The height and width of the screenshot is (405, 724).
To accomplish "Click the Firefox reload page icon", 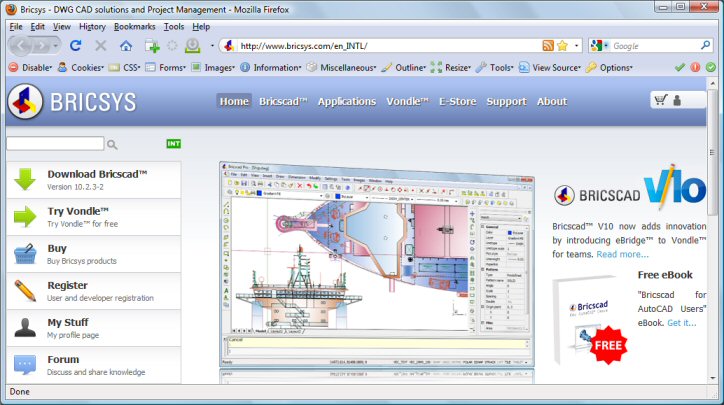I will (x=76, y=45).
